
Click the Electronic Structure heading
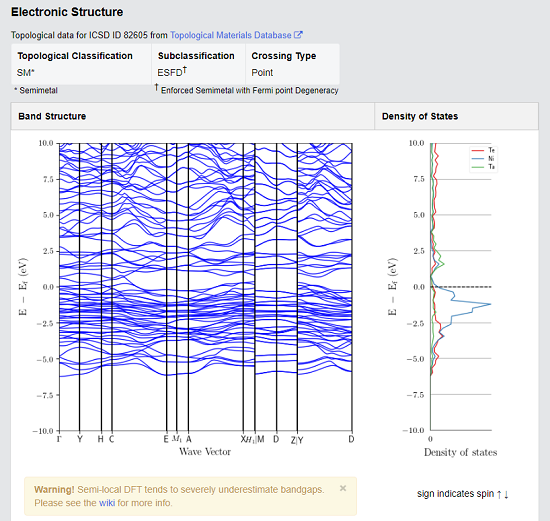[x=67, y=12]
